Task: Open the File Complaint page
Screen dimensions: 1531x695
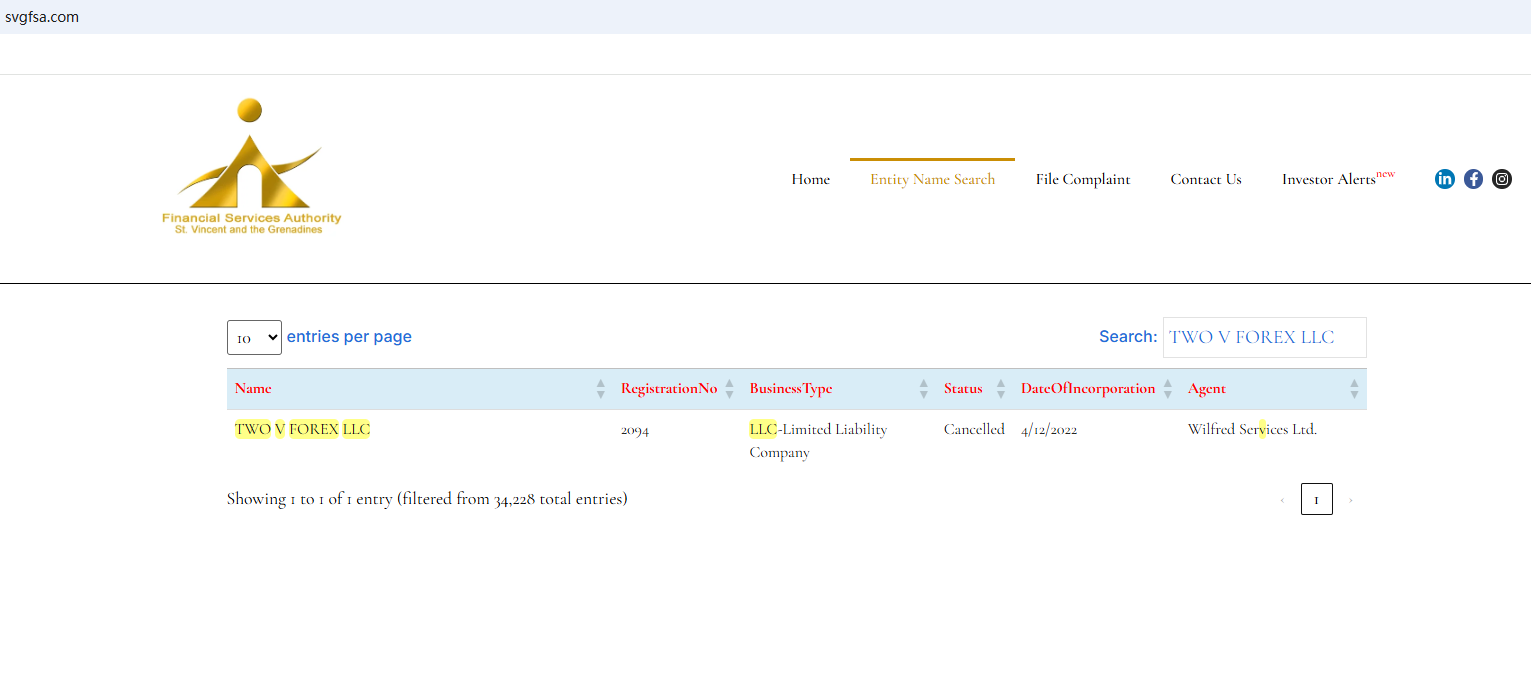Action: coord(1082,180)
